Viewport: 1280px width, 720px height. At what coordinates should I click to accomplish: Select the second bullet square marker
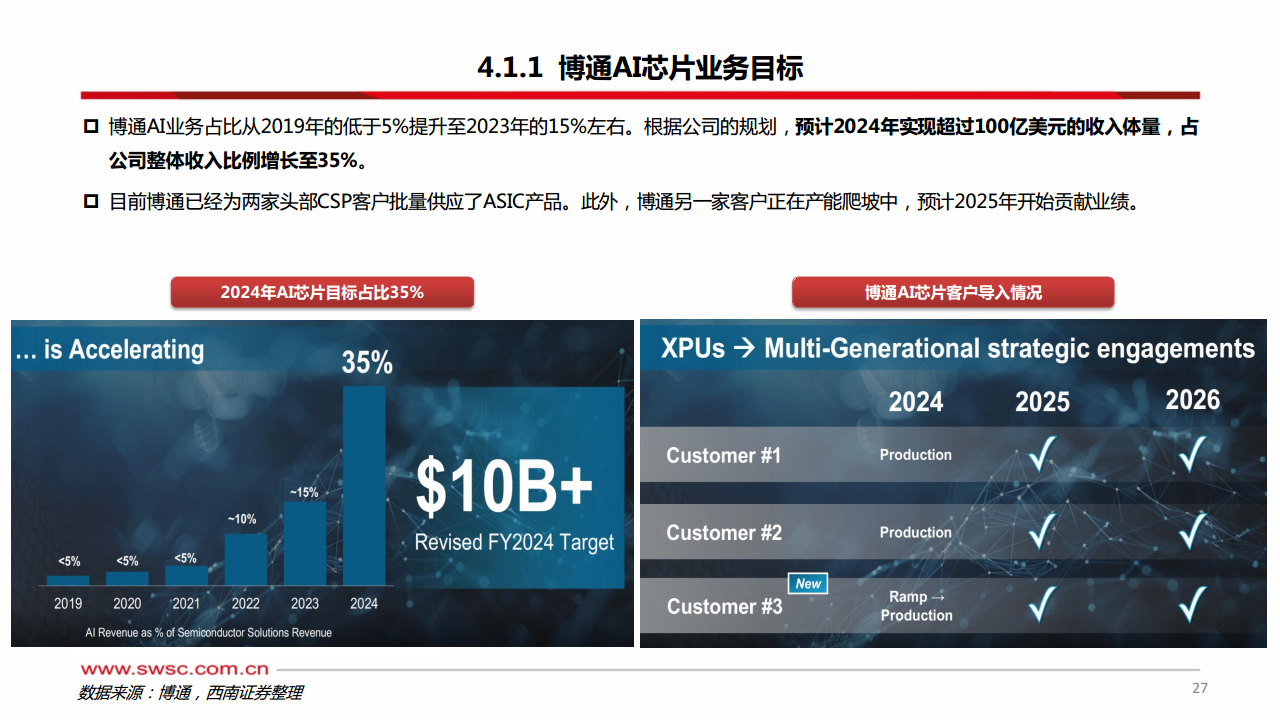point(91,202)
